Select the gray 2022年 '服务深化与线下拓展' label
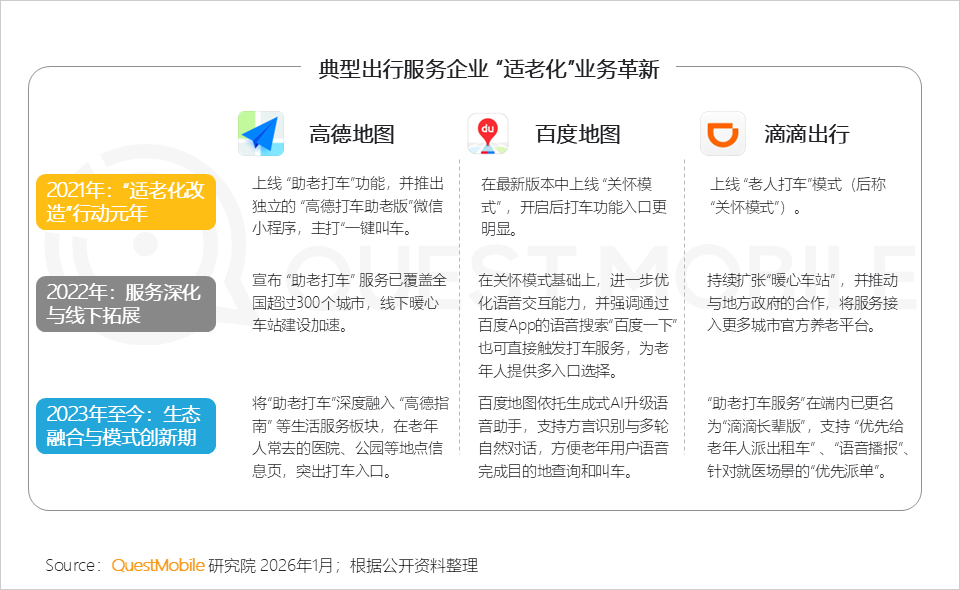The image size is (960, 590). pos(126,302)
